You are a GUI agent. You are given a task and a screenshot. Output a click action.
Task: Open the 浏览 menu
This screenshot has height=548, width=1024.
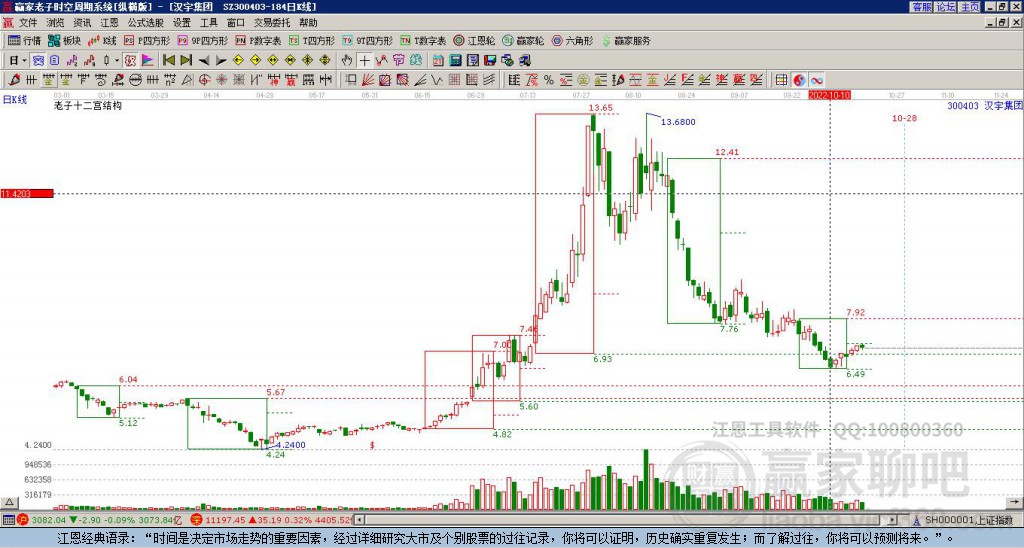click(55, 23)
